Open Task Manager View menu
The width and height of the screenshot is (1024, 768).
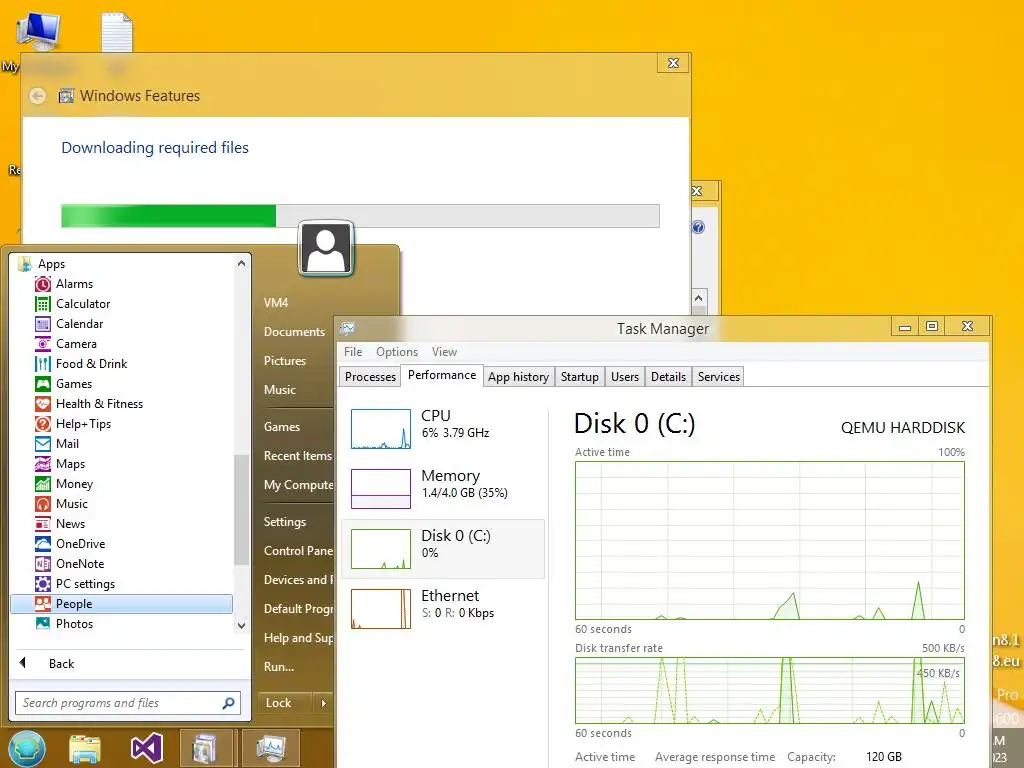coord(444,352)
